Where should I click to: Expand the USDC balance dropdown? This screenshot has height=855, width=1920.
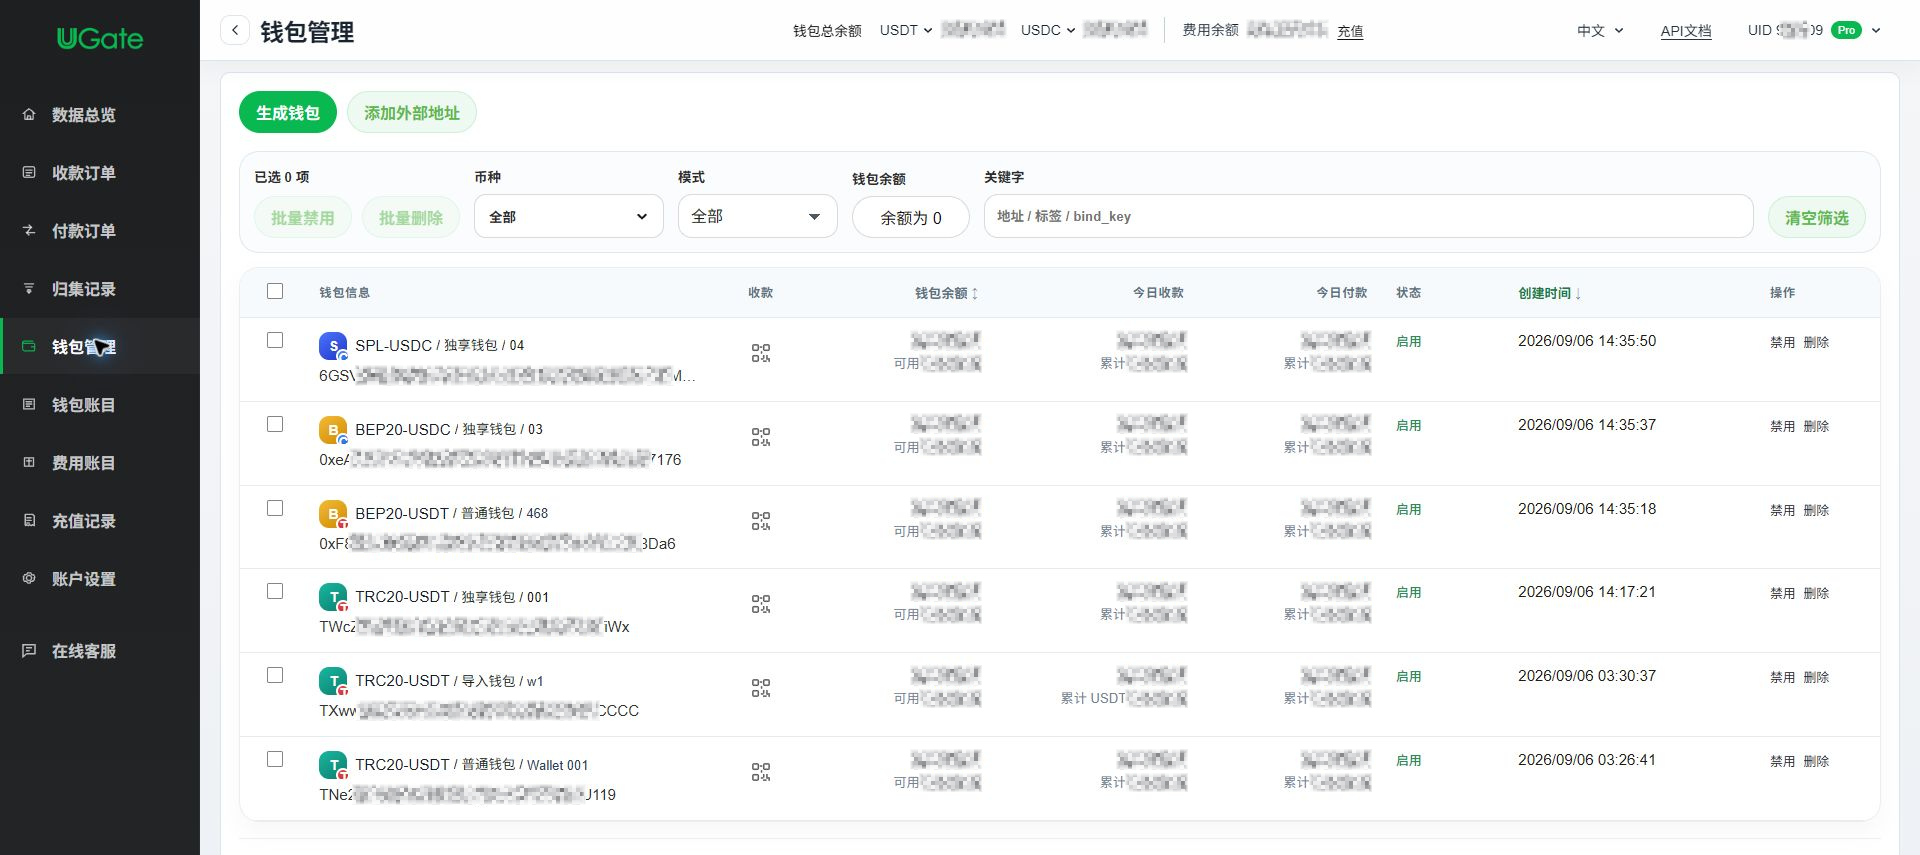(x=1048, y=30)
